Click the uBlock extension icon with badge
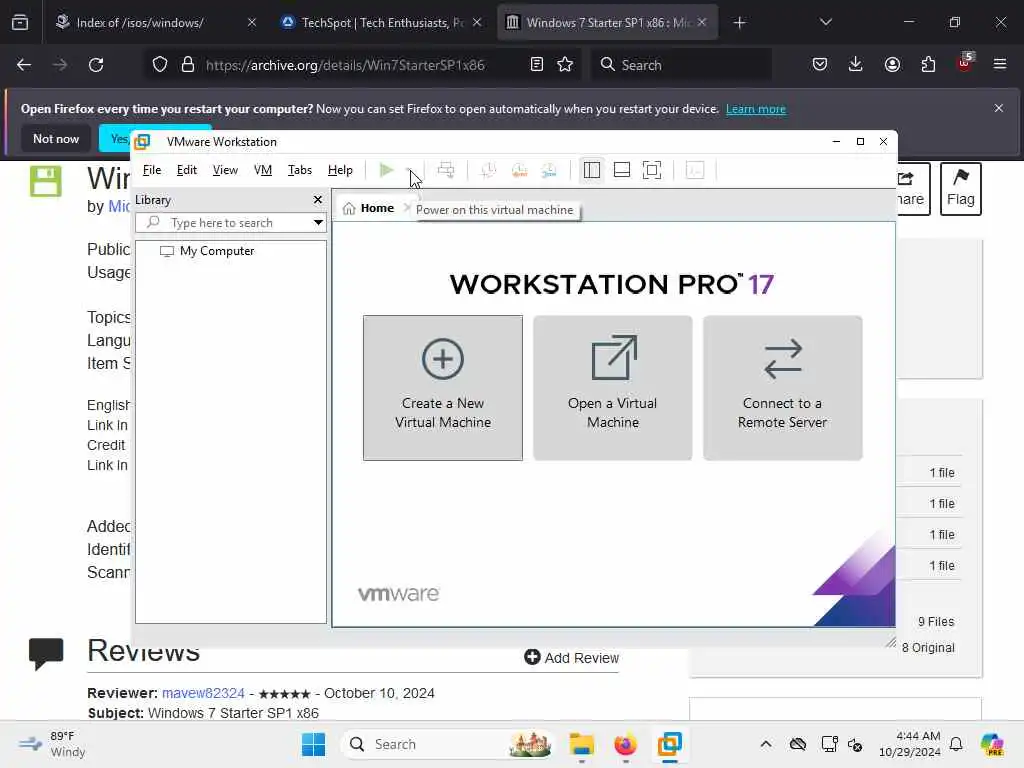Image resolution: width=1024 pixels, height=768 pixels. (x=965, y=63)
